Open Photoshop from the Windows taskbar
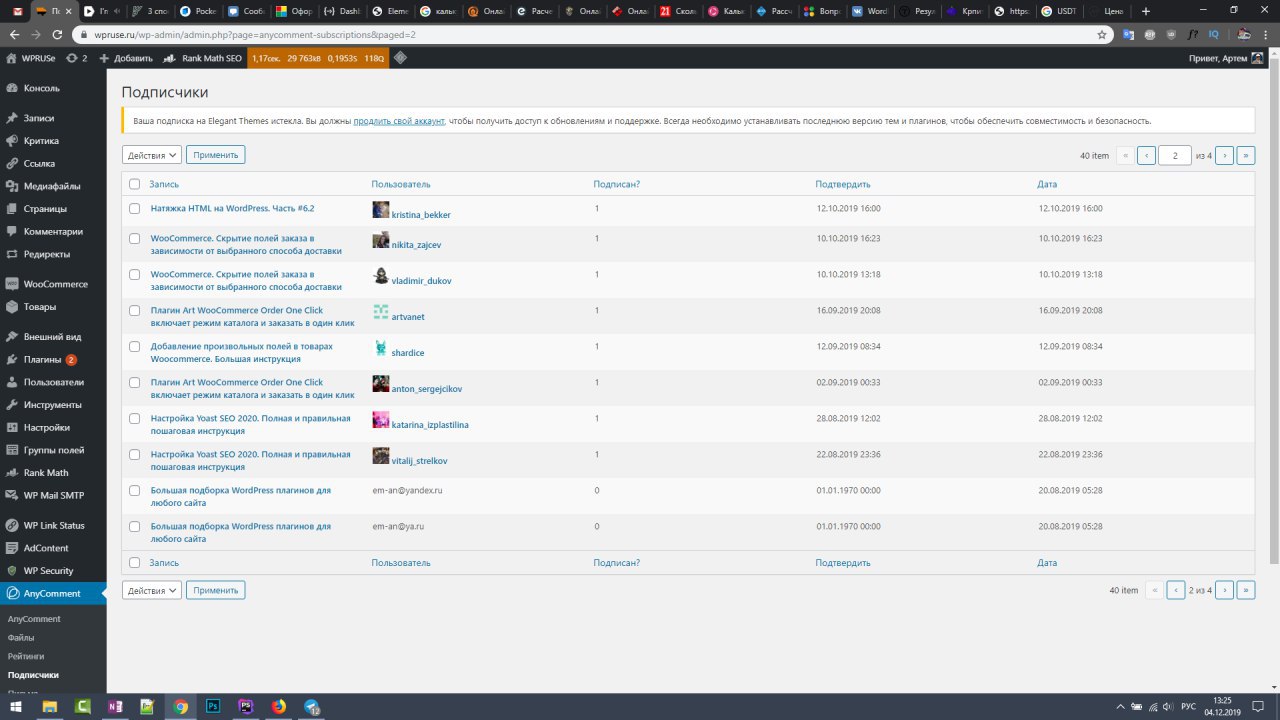 [x=213, y=706]
